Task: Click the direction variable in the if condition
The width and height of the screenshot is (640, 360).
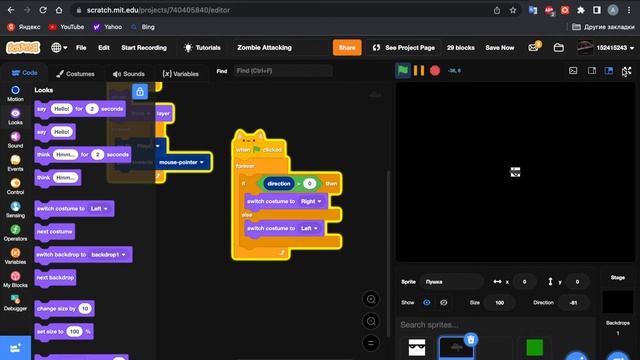Action: coord(279,184)
